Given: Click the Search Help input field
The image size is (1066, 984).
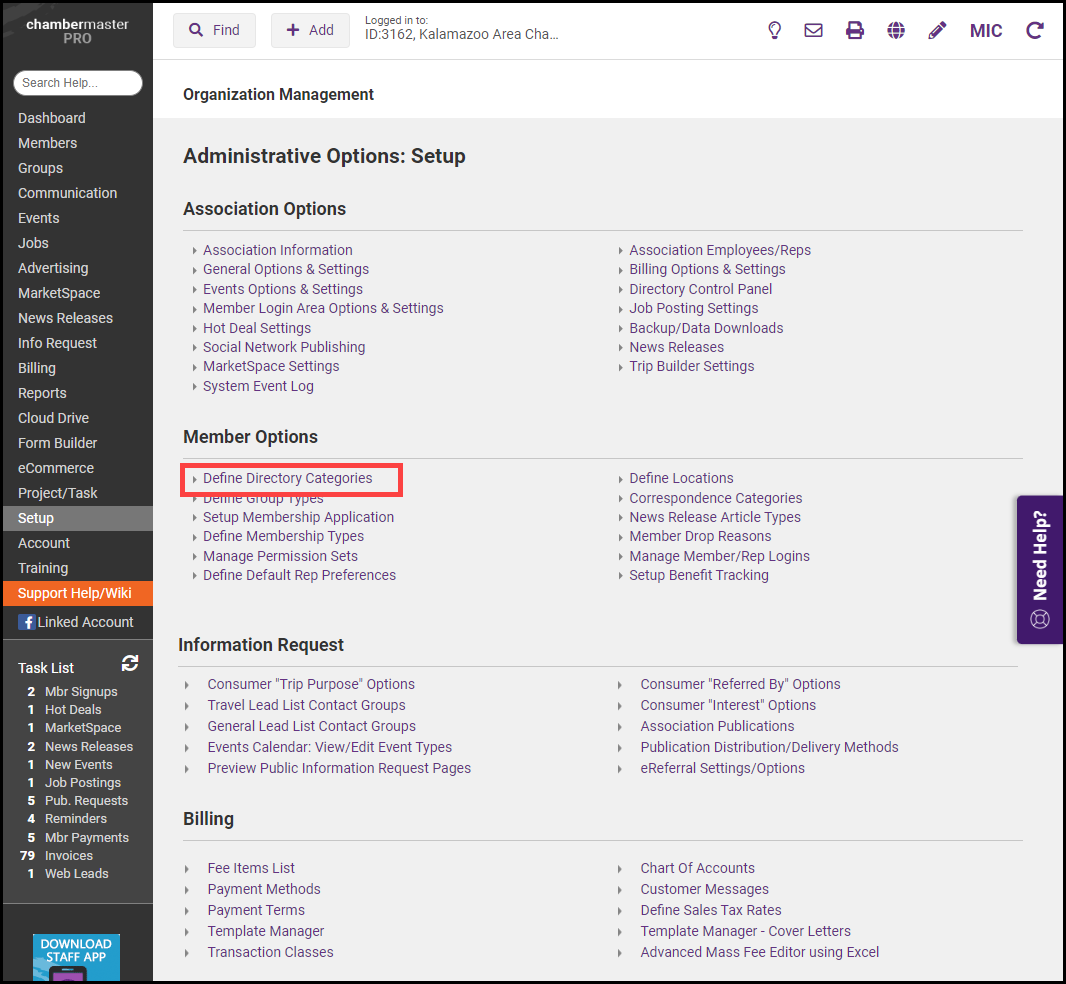Looking at the screenshot, I should point(78,83).
